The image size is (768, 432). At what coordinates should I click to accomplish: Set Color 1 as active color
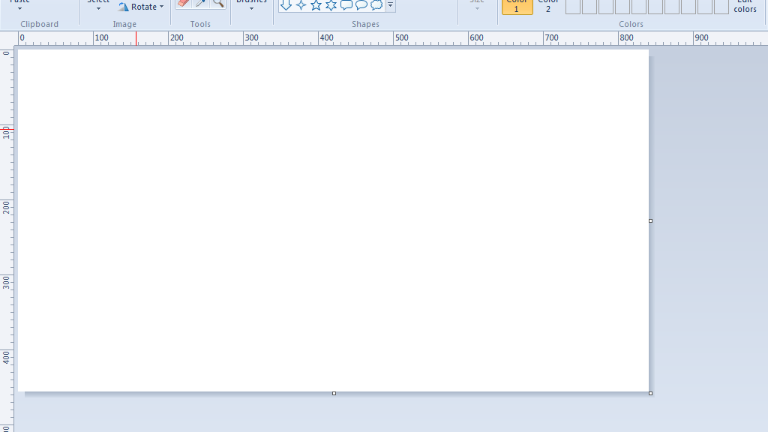[x=517, y=5]
